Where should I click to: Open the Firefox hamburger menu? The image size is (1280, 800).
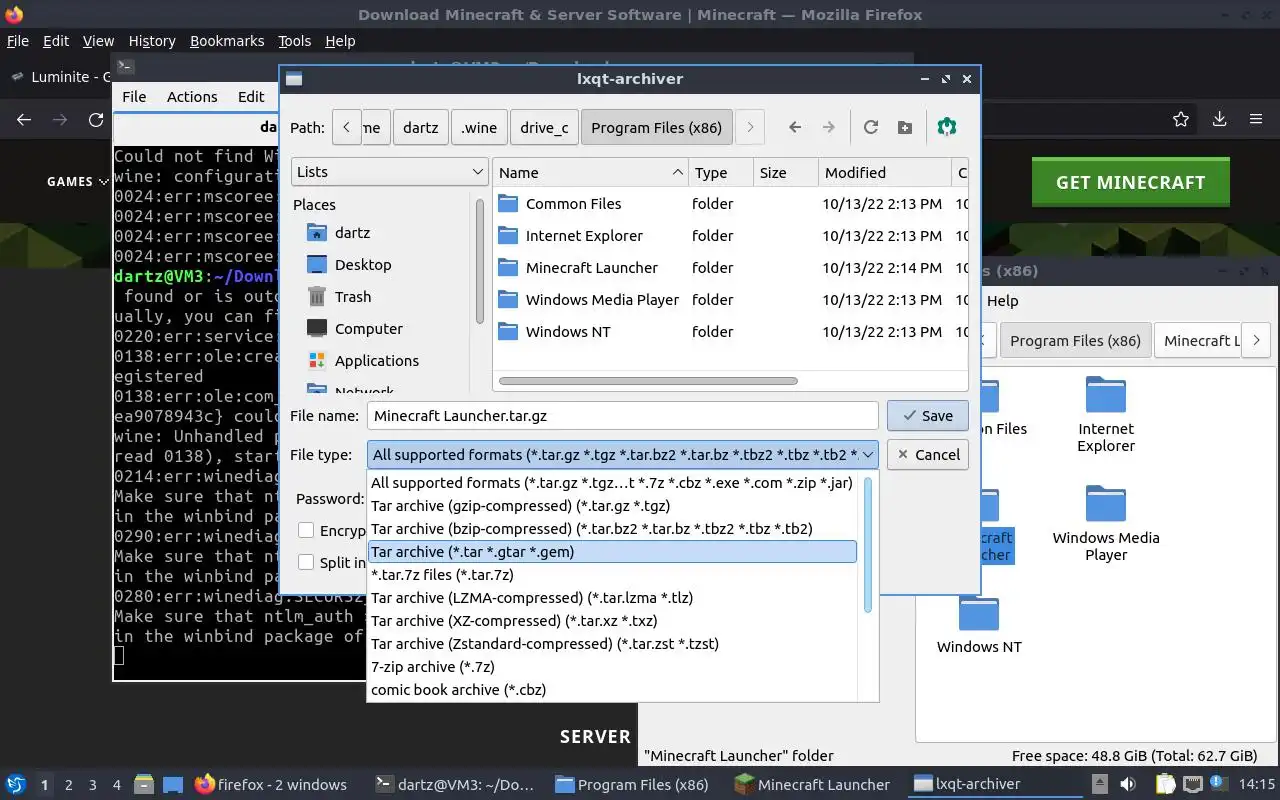tap(1256, 119)
